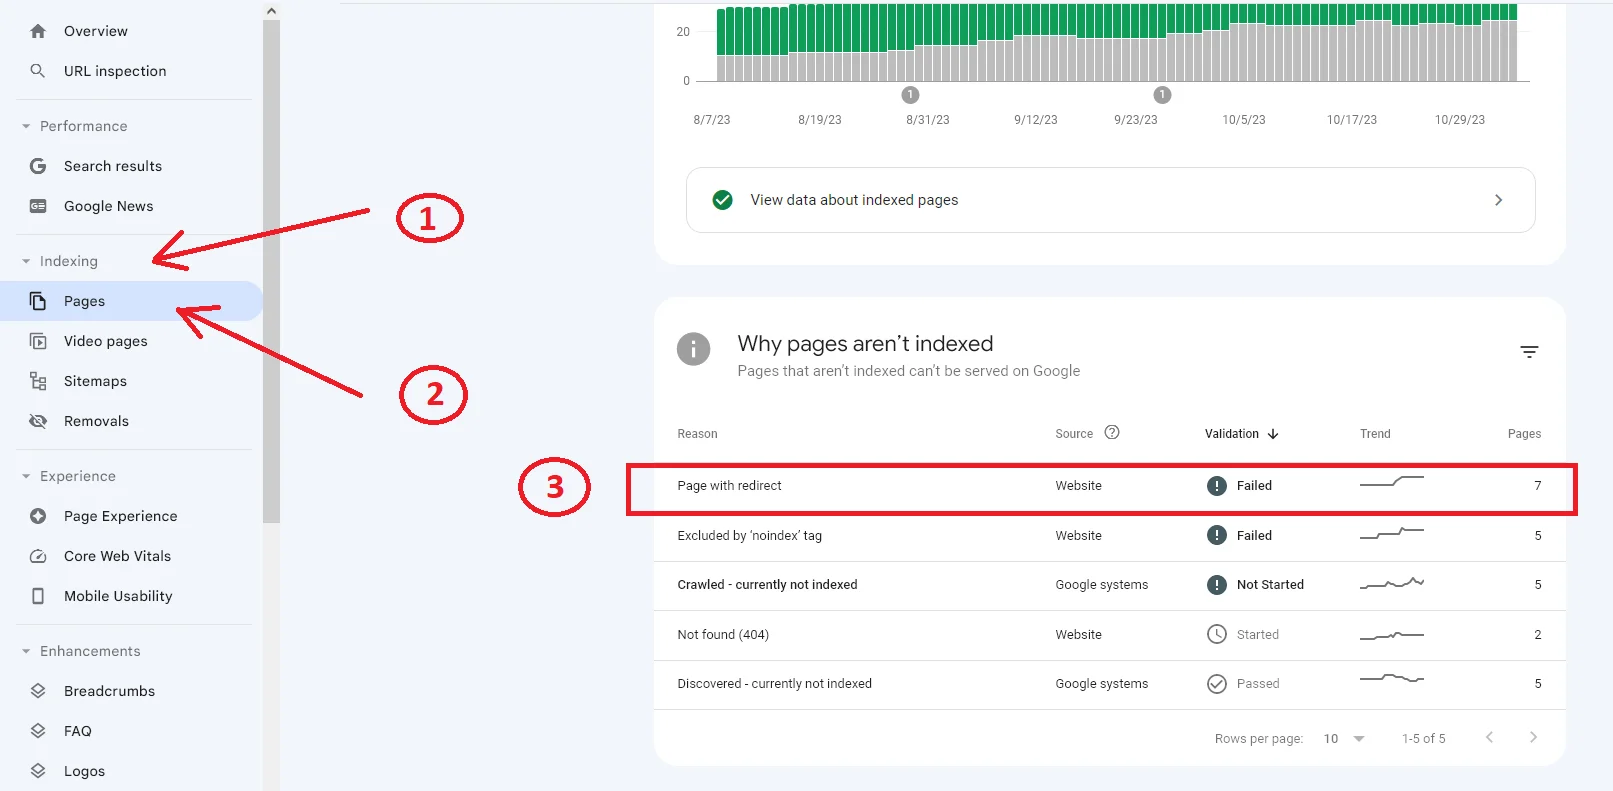The image size is (1613, 791).
Task: Click the trend sparkline for Not found (404)
Action: (x=1392, y=635)
